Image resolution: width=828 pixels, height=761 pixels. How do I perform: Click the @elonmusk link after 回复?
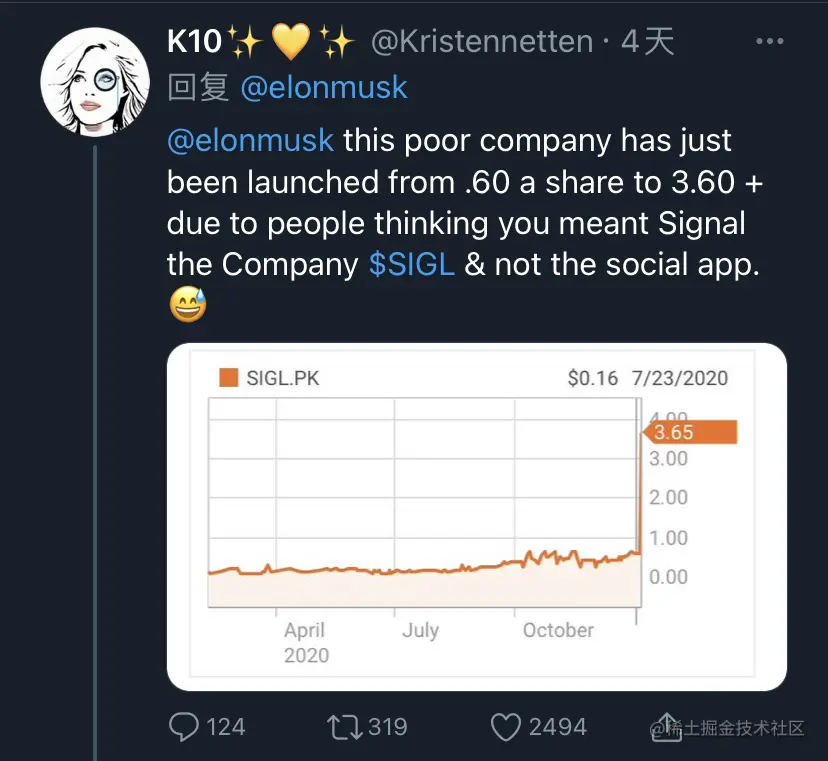click(324, 88)
